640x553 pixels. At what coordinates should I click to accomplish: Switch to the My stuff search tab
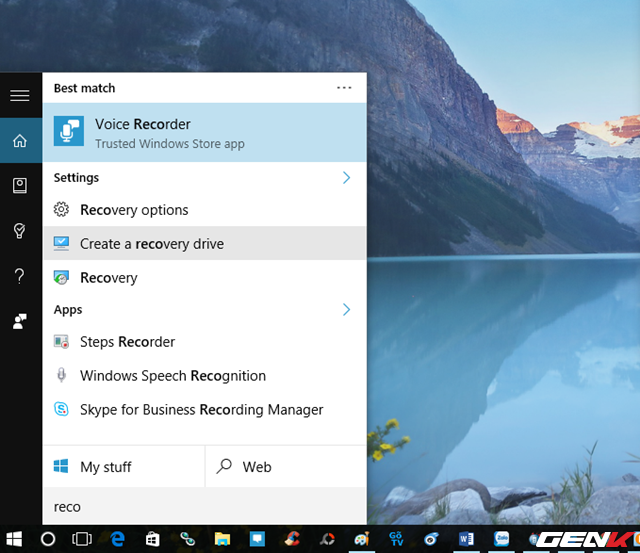click(123, 467)
